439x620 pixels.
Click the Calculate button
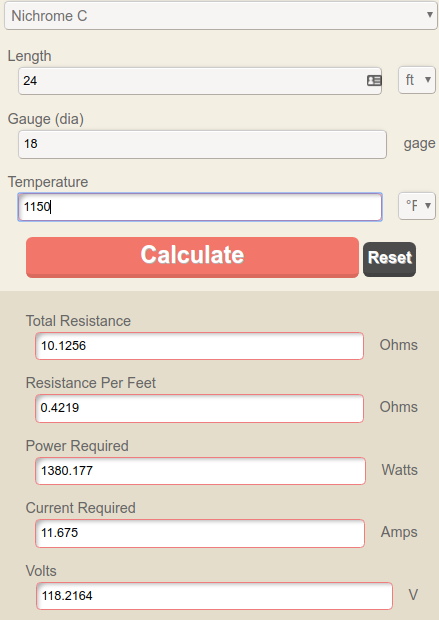192,257
